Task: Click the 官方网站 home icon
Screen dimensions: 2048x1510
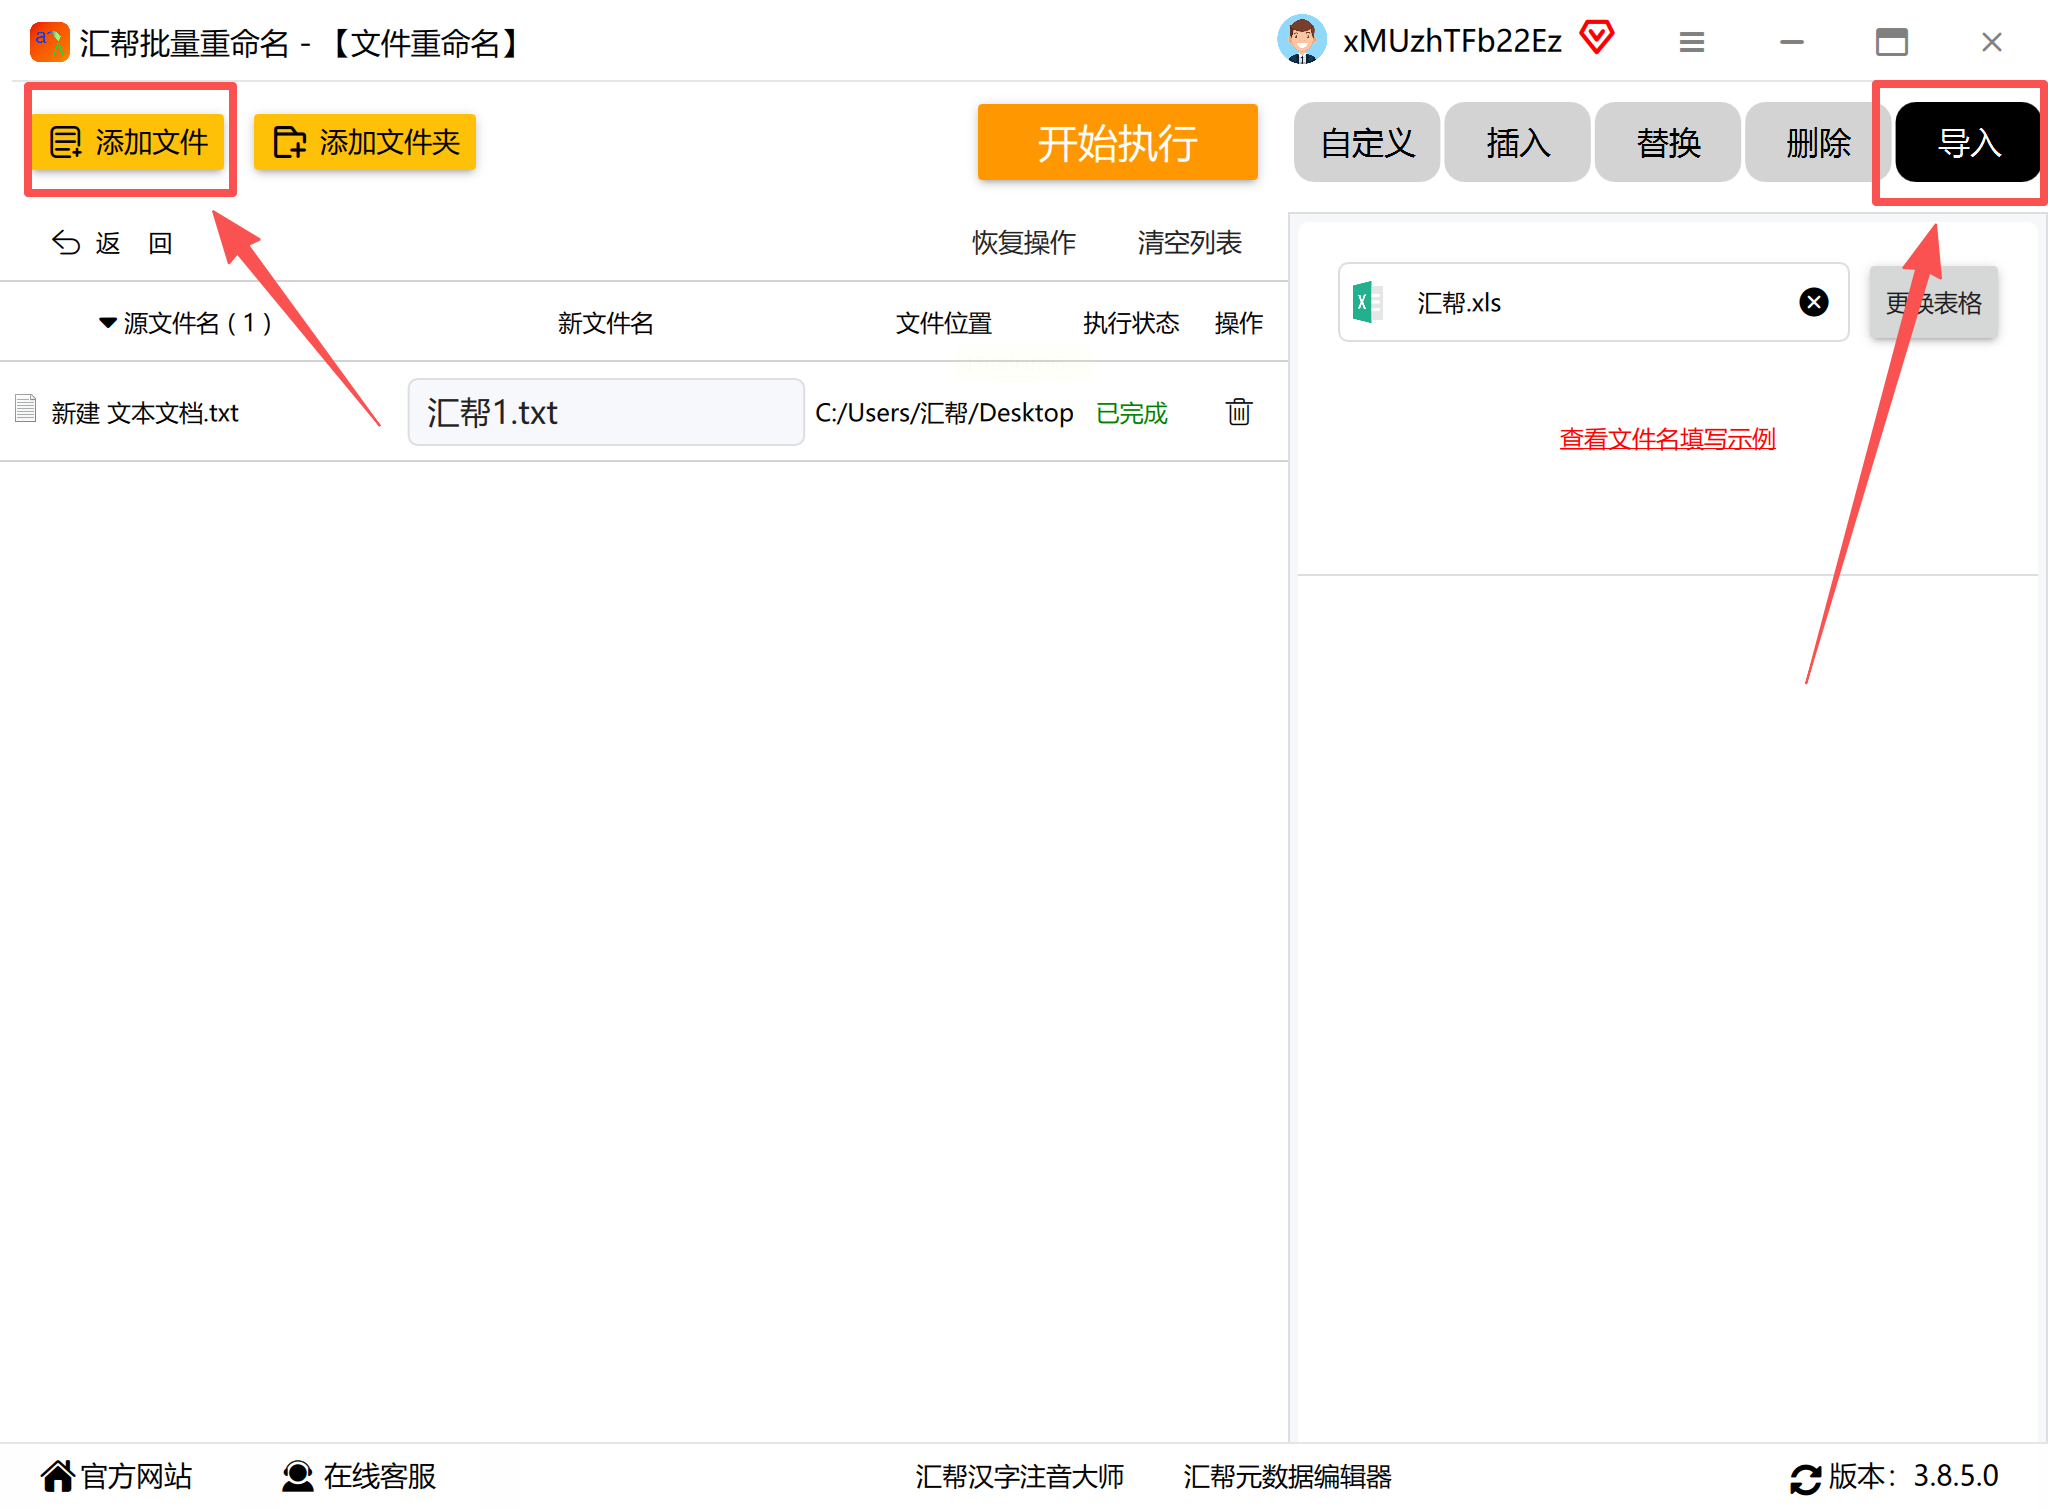Action: pyautogui.click(x=57, y=1476)
